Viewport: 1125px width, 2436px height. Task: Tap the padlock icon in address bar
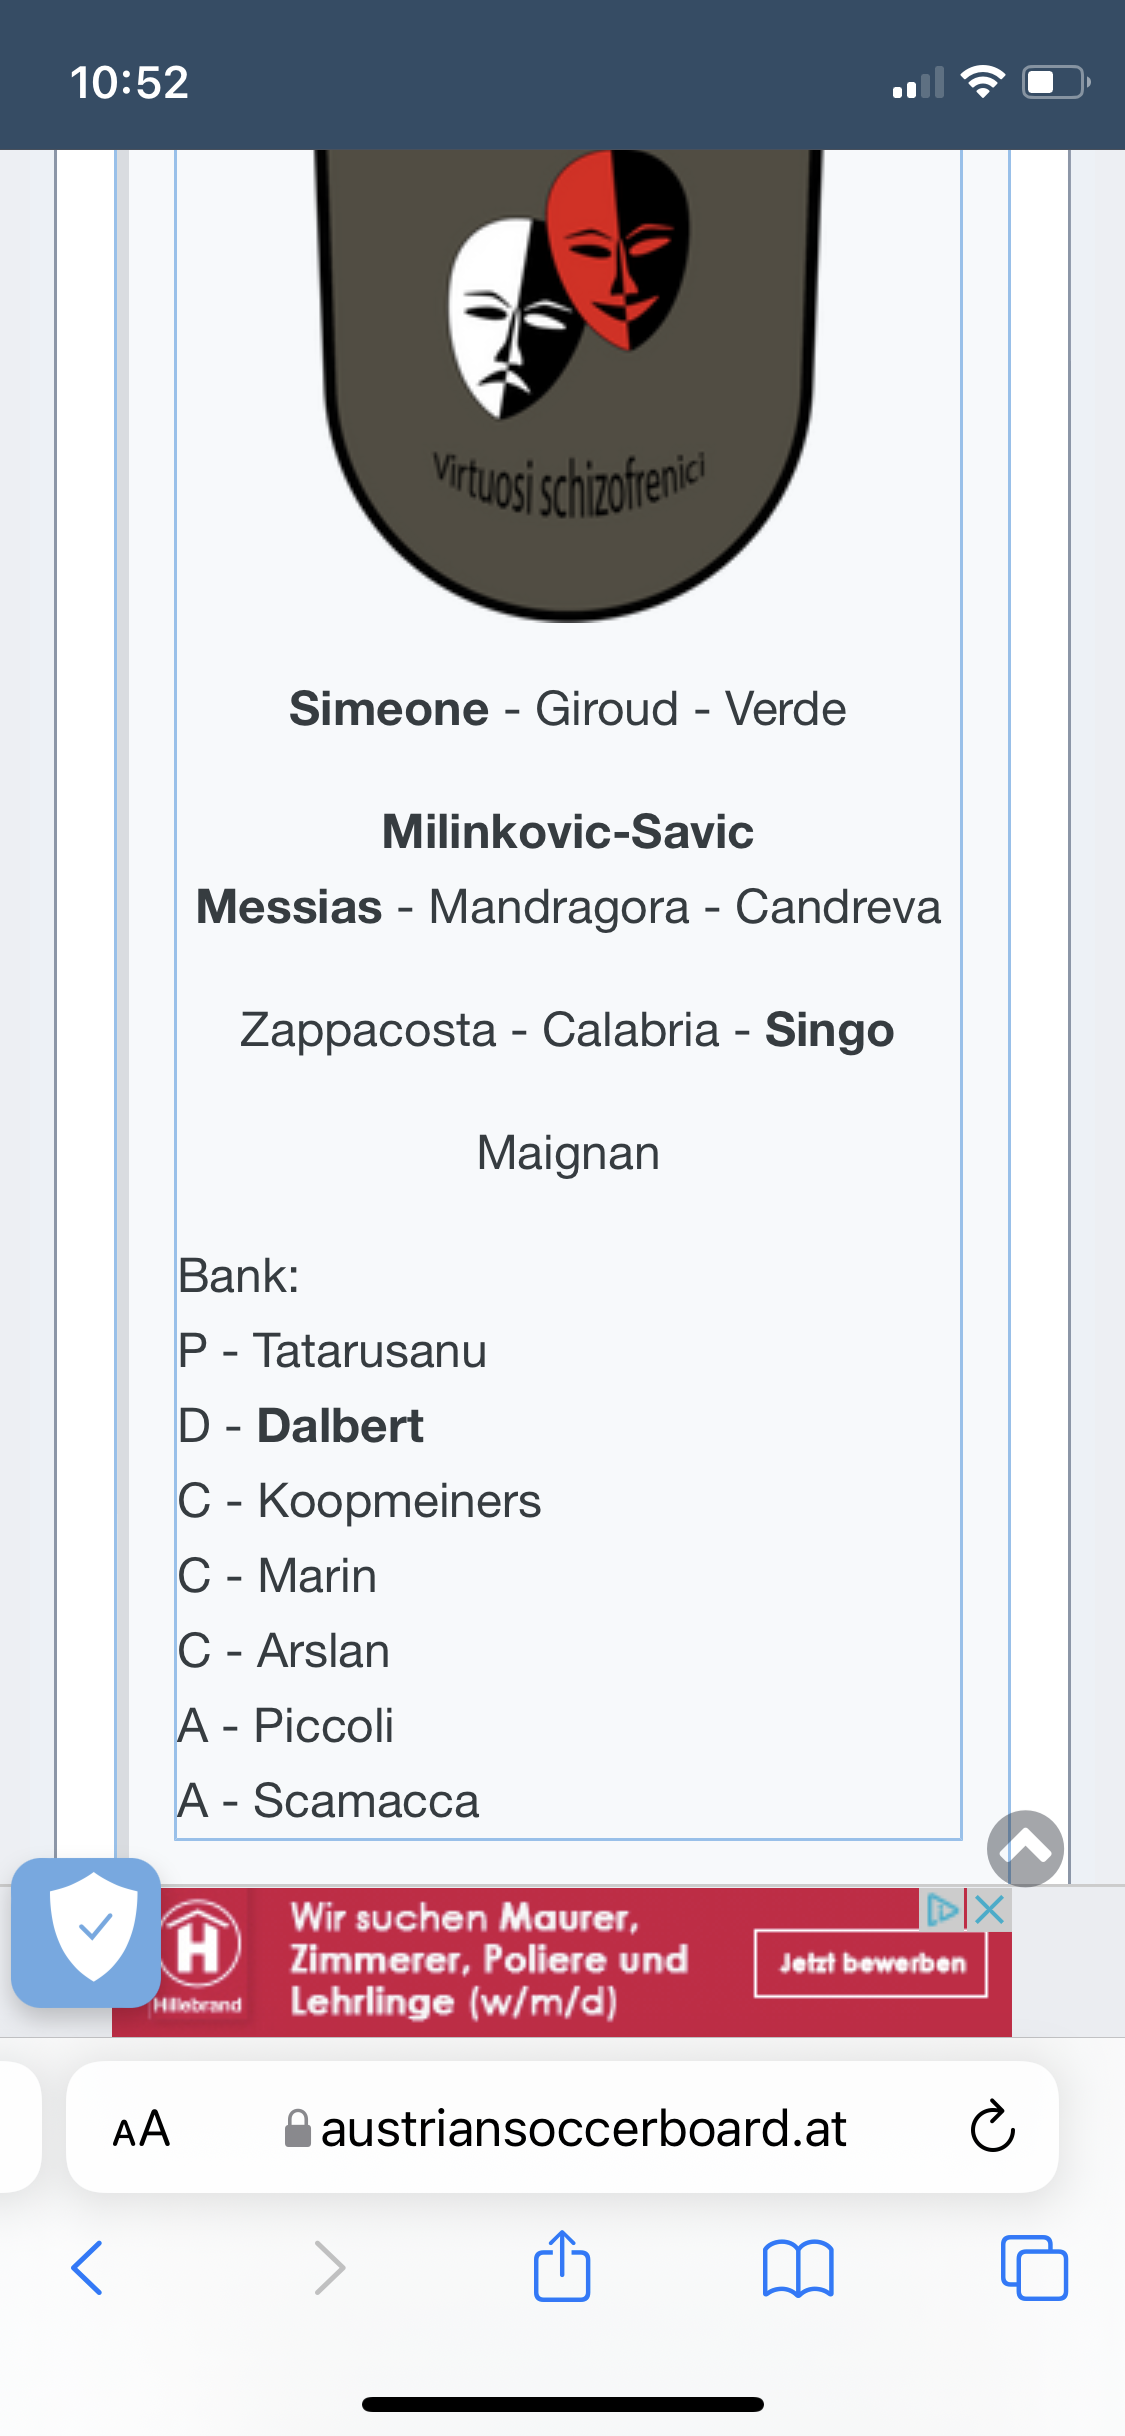297,2128
